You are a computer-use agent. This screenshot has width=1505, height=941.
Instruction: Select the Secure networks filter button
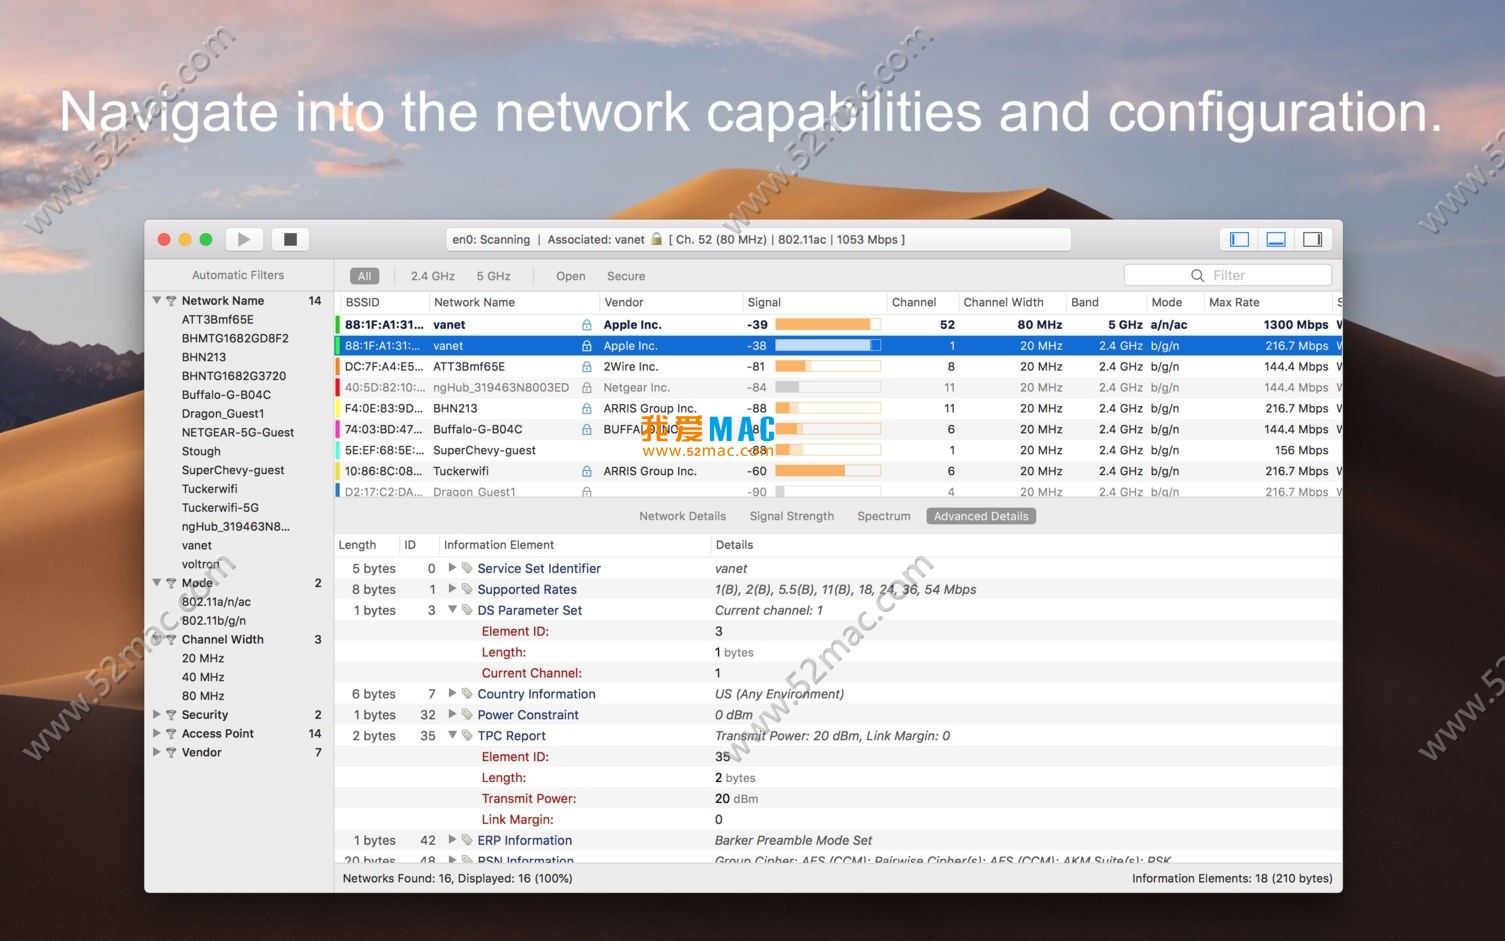click(626, 276)
